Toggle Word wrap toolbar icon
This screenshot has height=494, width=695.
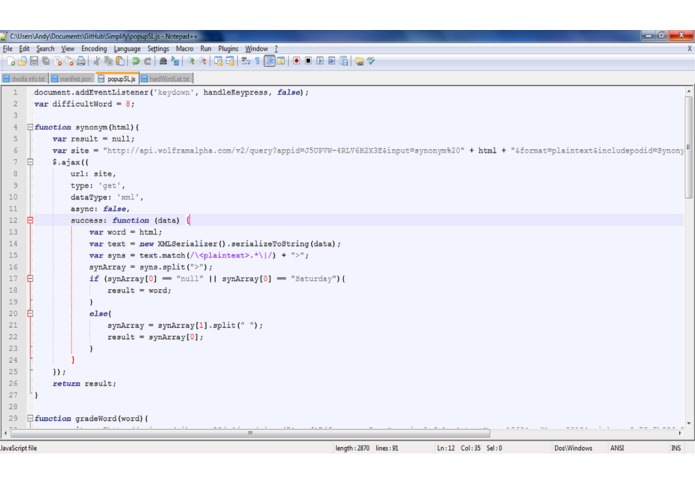pos(246,61)
